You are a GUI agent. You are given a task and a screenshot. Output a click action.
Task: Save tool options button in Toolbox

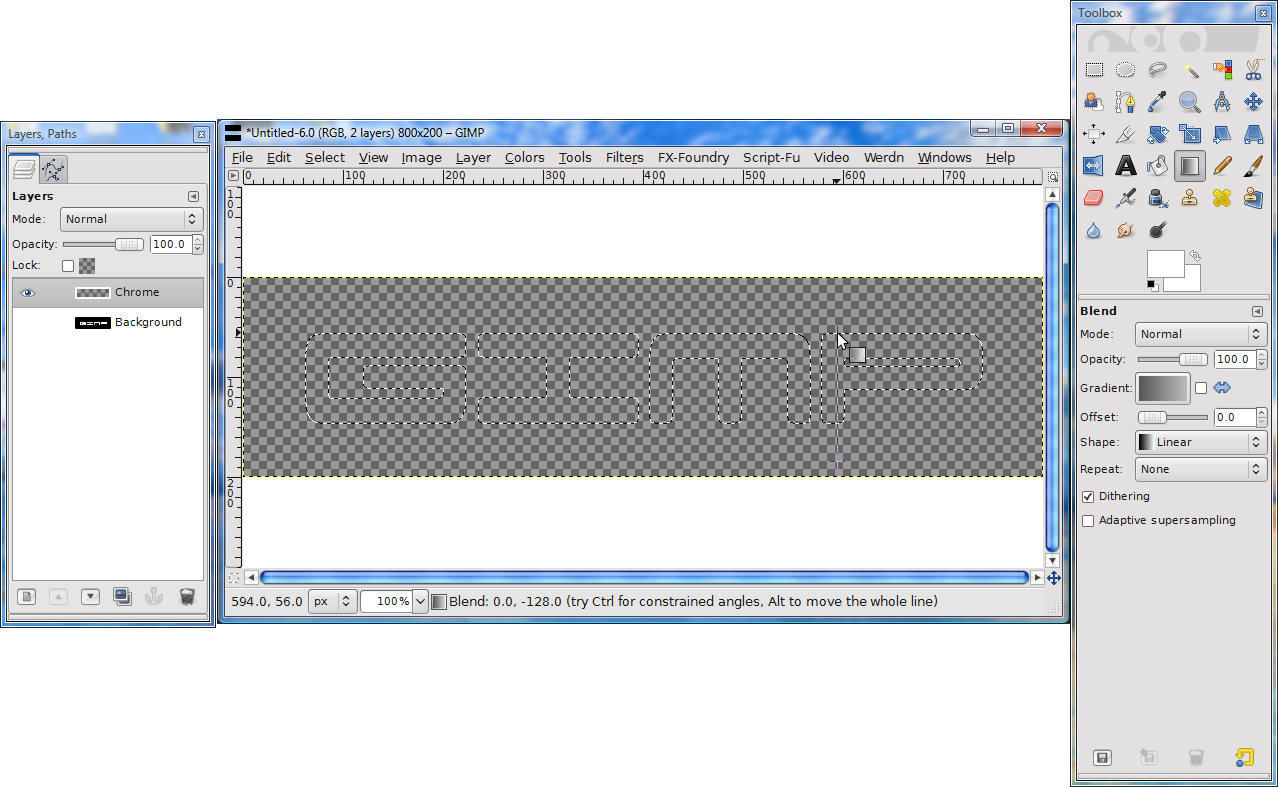1101,758
